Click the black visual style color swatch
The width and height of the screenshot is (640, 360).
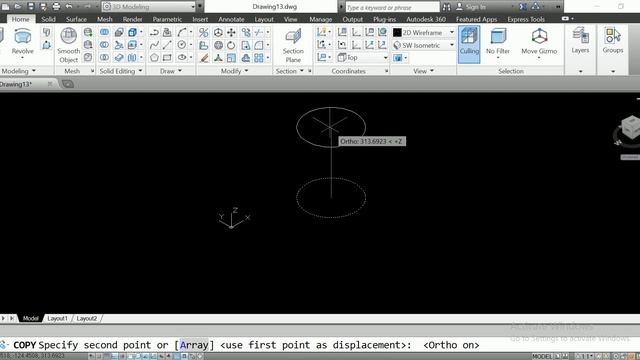tap(397, 32)
